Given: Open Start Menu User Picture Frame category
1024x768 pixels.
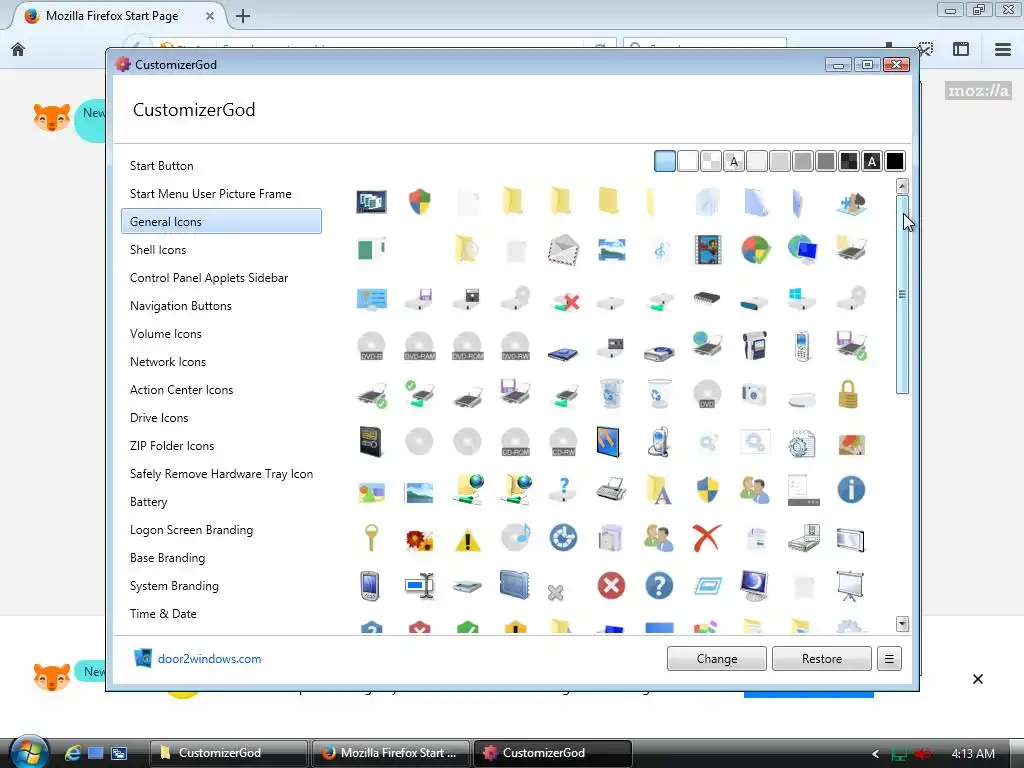Looking at the screenshot, I should pos(210,194).
